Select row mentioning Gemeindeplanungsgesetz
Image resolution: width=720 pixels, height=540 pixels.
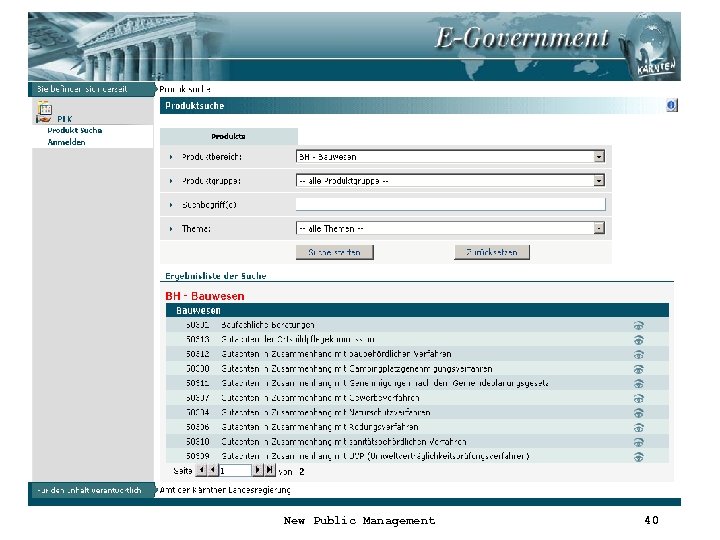tap(417, 383)
